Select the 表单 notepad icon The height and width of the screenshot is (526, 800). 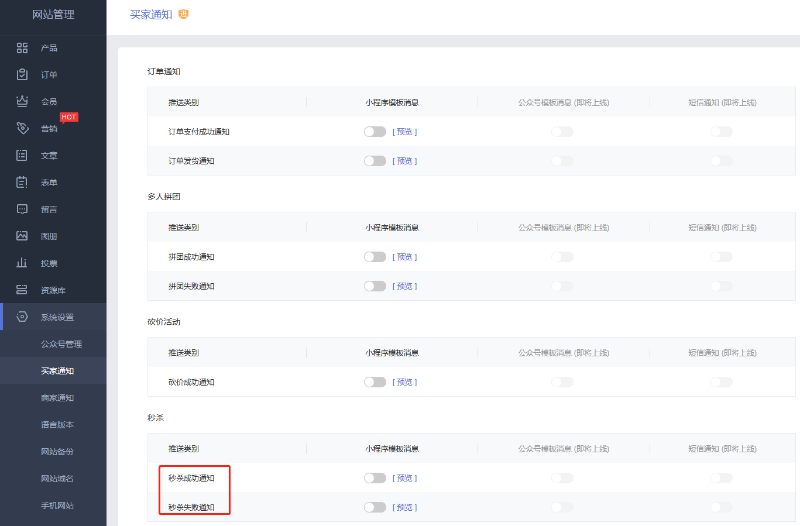pyautogui.click(x=22, y=182)
